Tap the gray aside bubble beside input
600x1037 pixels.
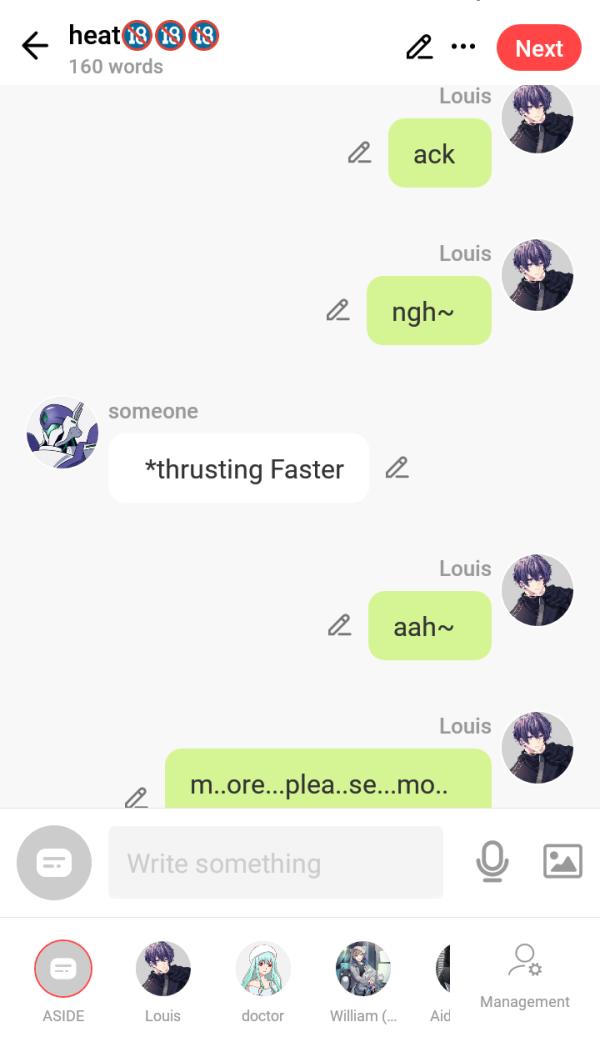tap(54, 862)
